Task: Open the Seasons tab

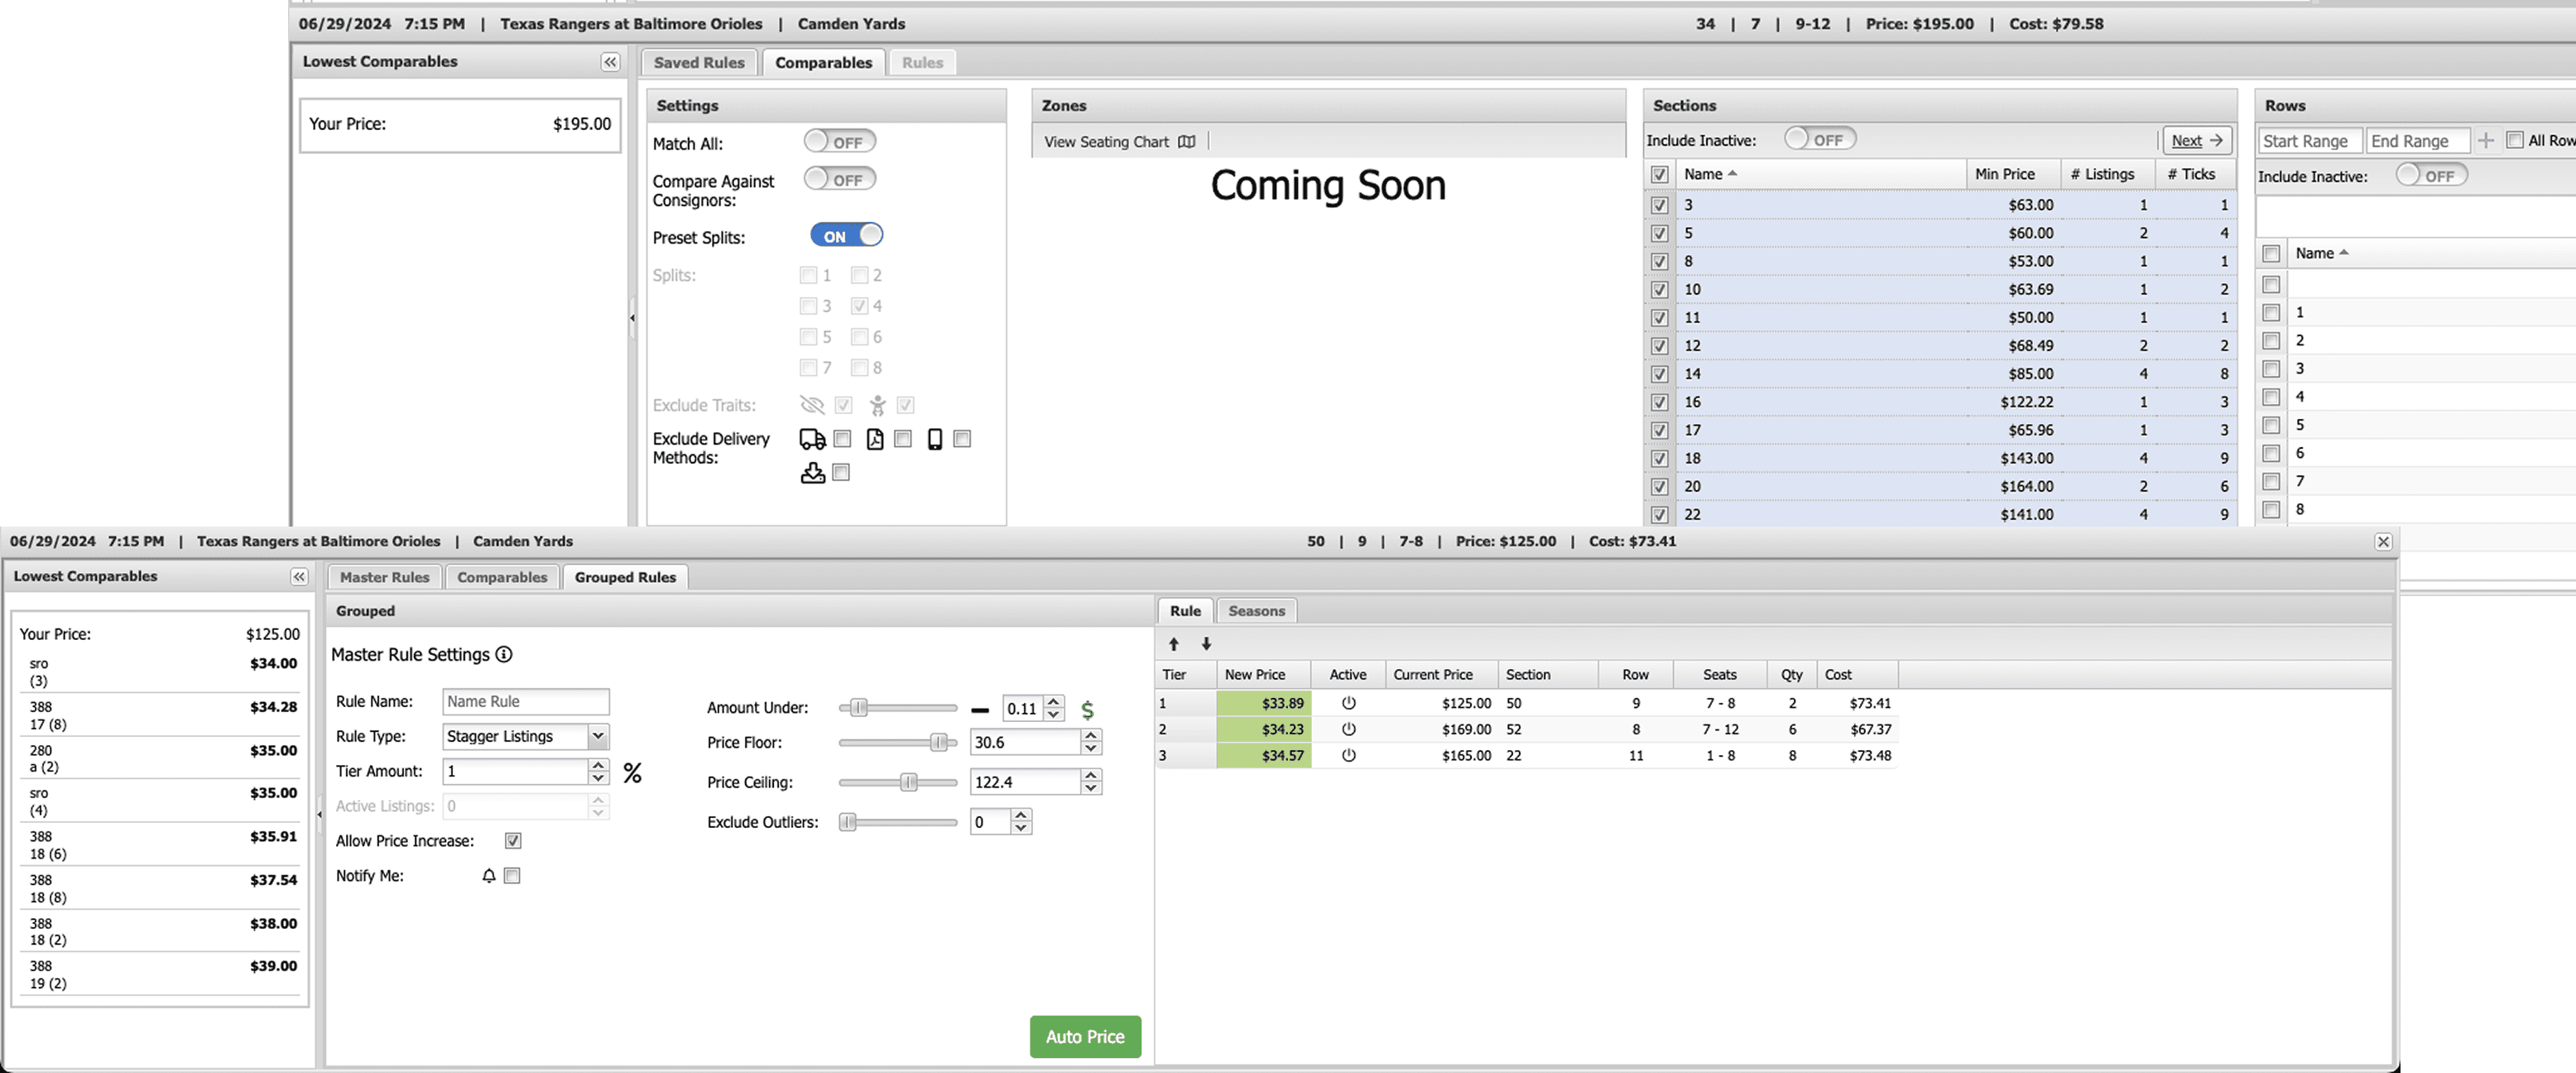Action: [1256, 611]
